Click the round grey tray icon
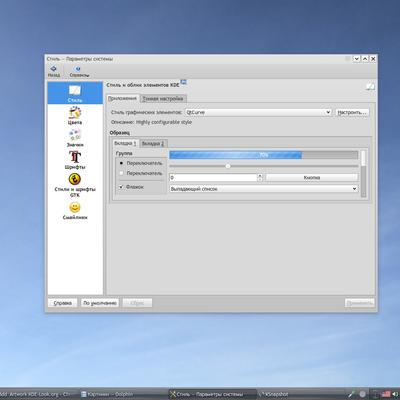The width and height of the screenshot is (400, 400). coord(362,394)
